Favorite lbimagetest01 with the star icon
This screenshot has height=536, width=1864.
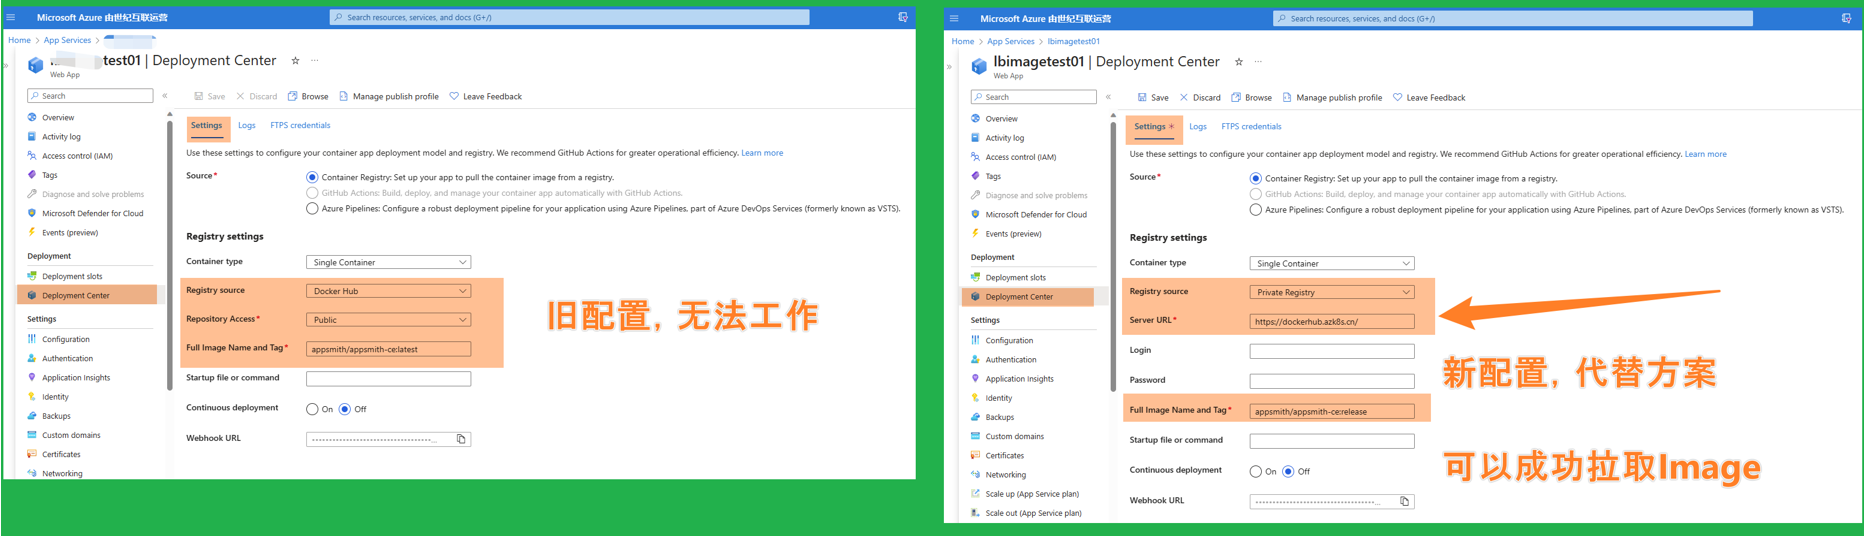pyautogui.click(x=1239, y=62)
